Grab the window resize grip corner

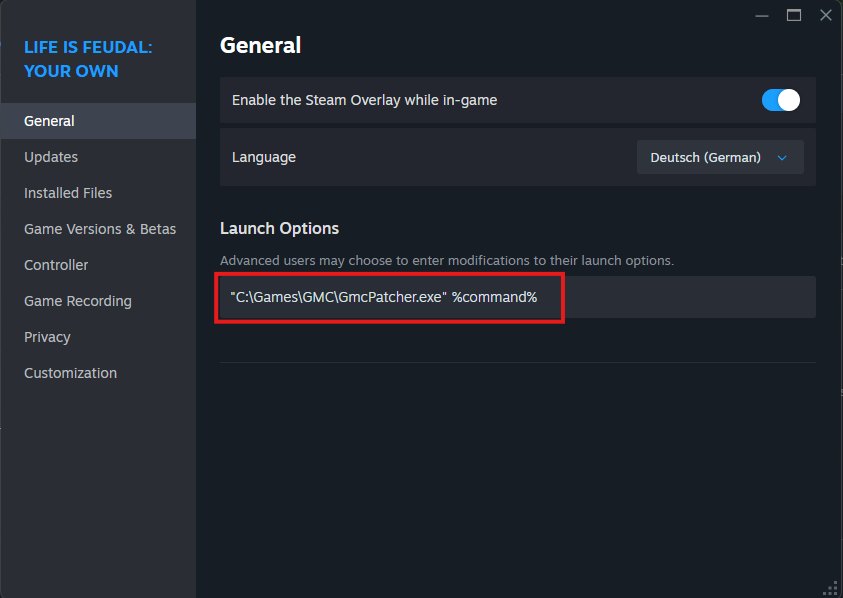click(x=832, y=588)
